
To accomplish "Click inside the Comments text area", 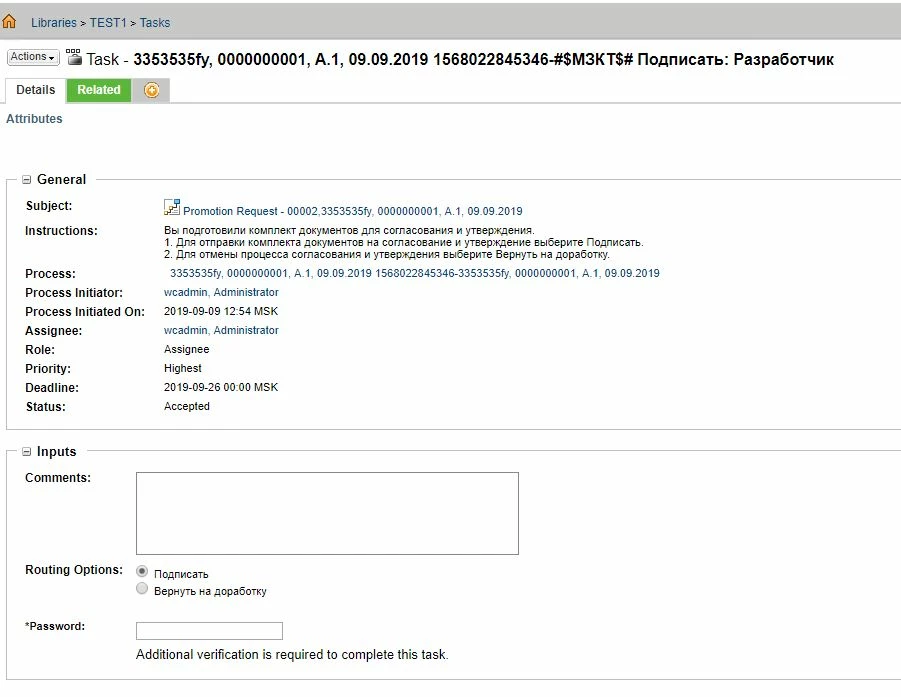I will pos(327,513).
